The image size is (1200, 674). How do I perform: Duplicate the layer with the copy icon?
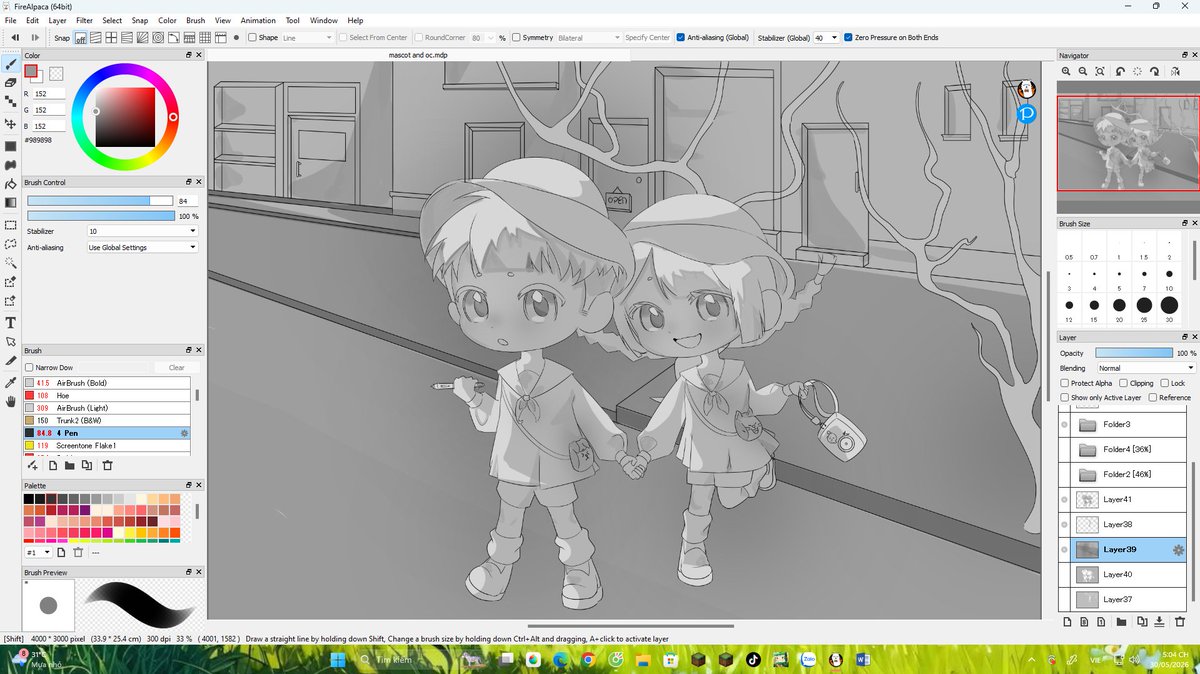(1140, 621)
